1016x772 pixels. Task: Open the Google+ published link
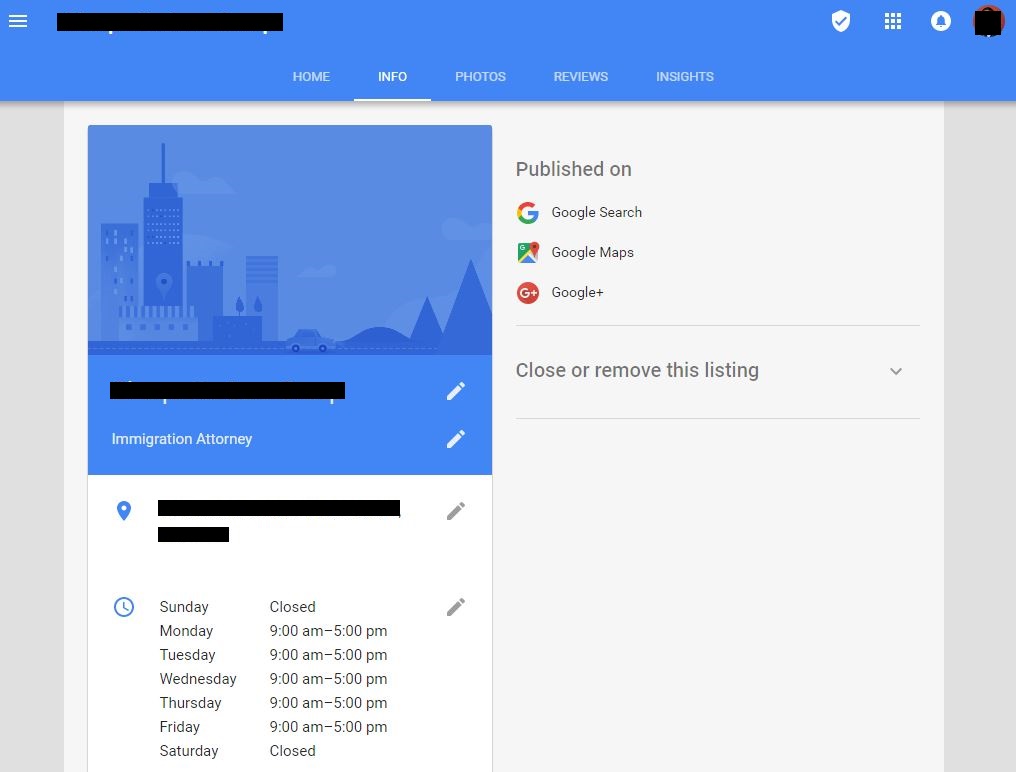pyautogui.click(x=577, y=293)
